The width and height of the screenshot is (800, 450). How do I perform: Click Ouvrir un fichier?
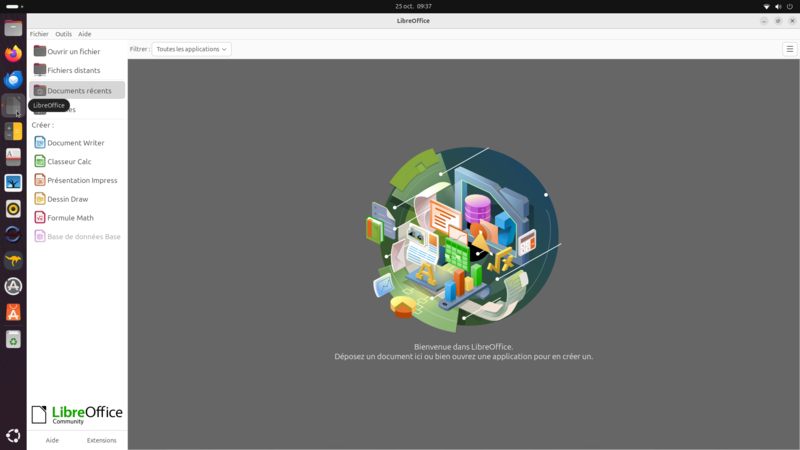click(77, 52)
